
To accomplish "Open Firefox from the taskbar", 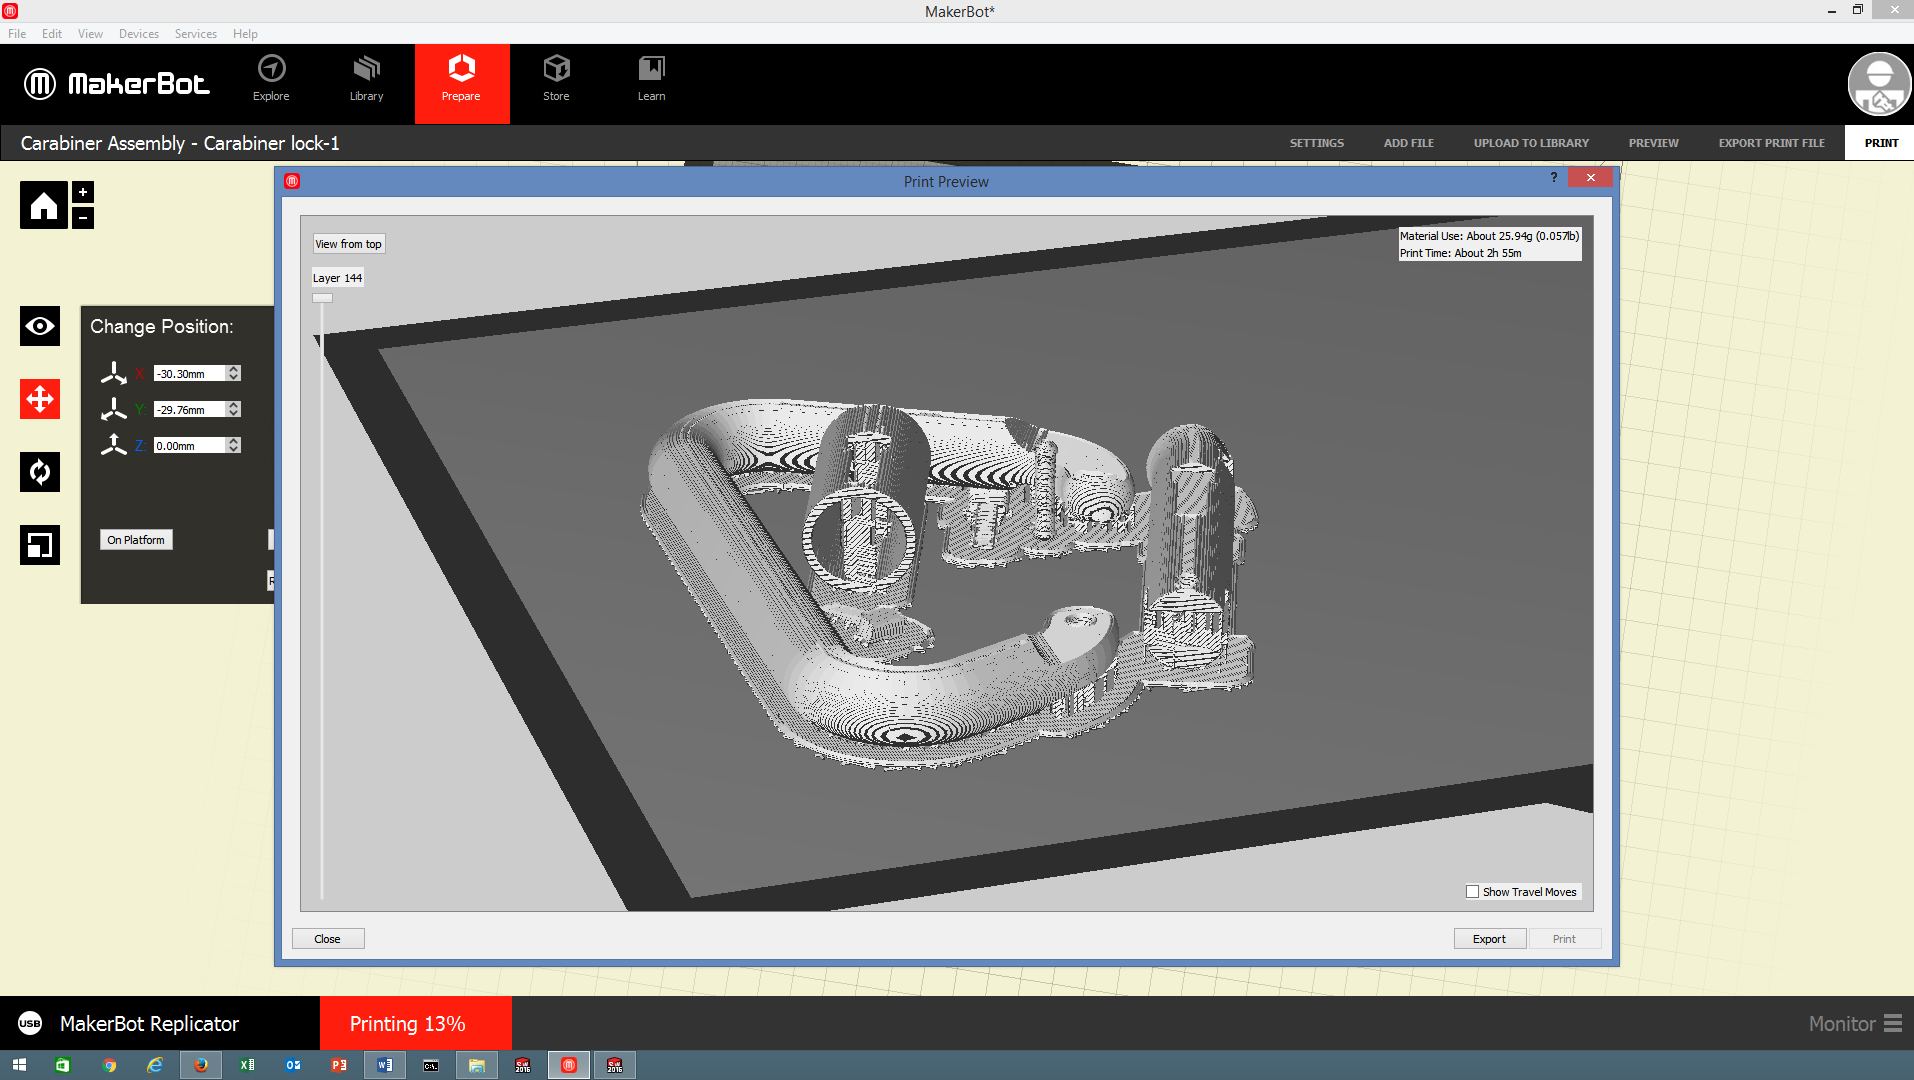I will (x=201, y=1065).
